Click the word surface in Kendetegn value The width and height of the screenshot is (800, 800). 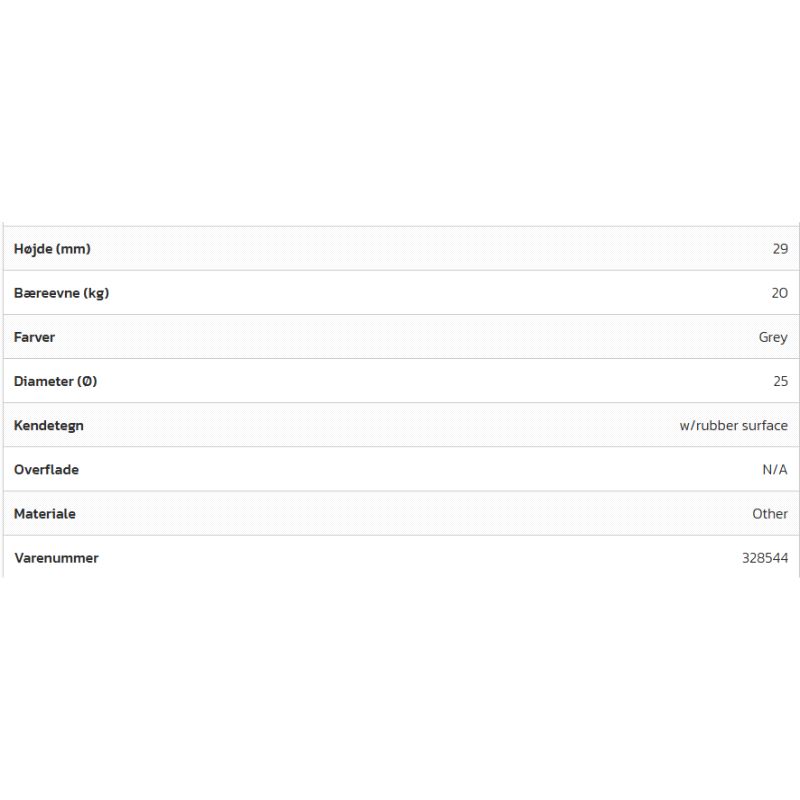click(x=765, y=425)
